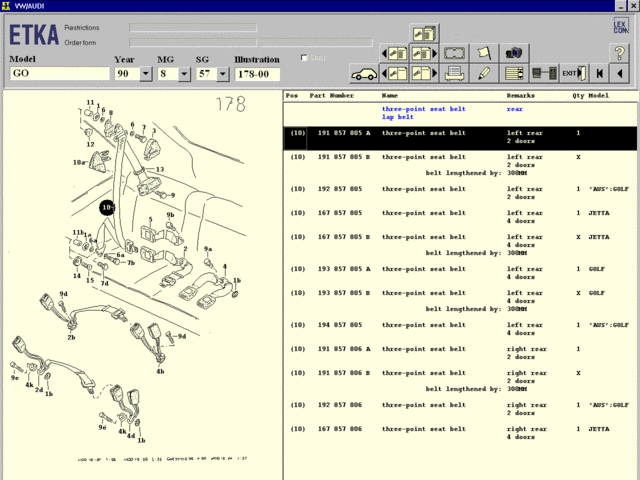Click handwritten 178 illustration number
640x480 pixels.
coord(231,104)
